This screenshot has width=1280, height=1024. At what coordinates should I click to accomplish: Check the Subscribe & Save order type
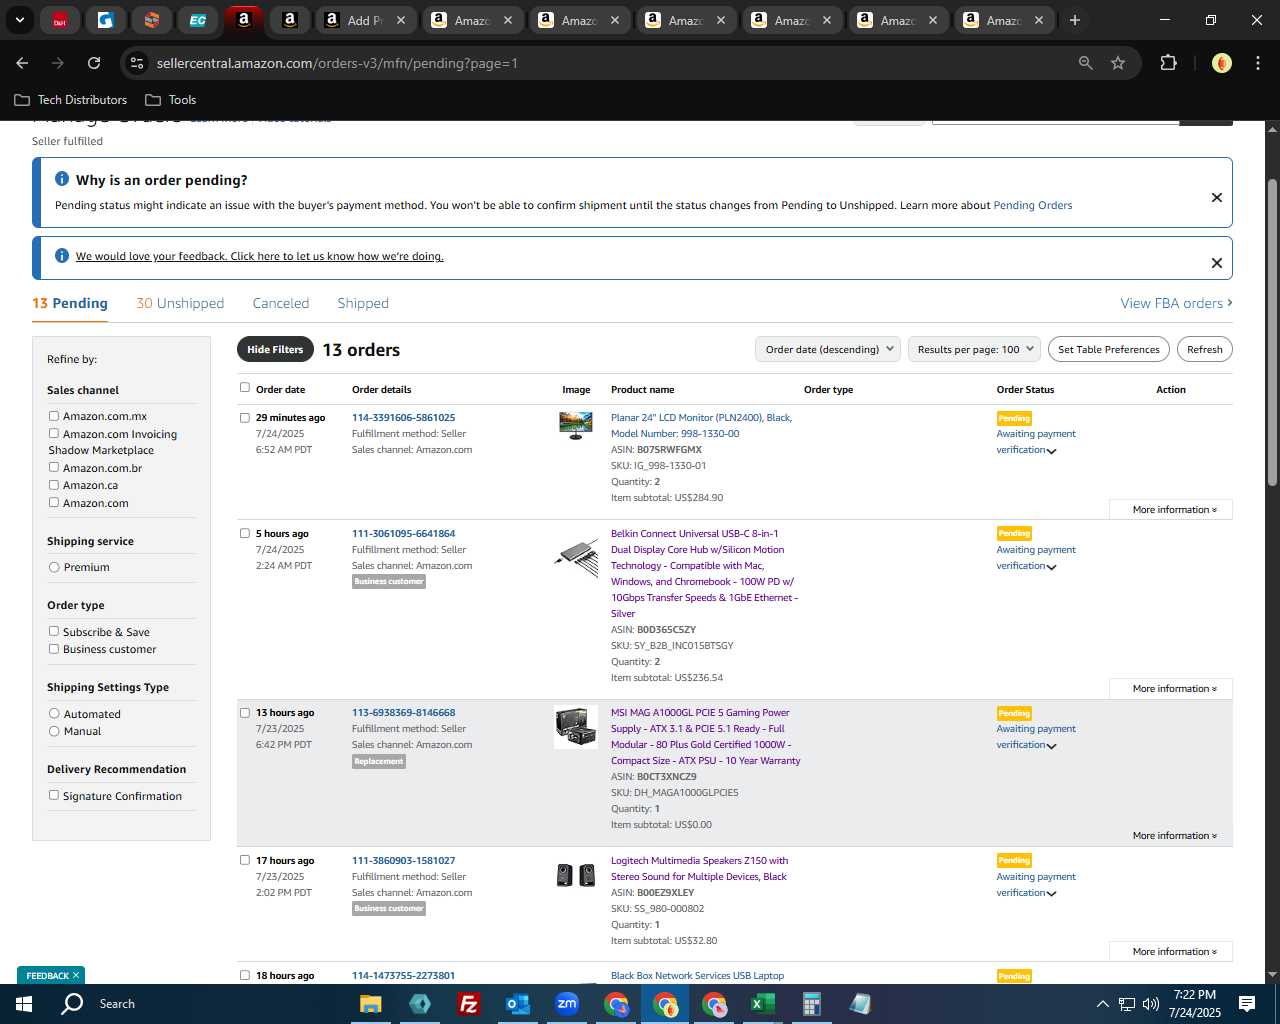pos(54,631)
